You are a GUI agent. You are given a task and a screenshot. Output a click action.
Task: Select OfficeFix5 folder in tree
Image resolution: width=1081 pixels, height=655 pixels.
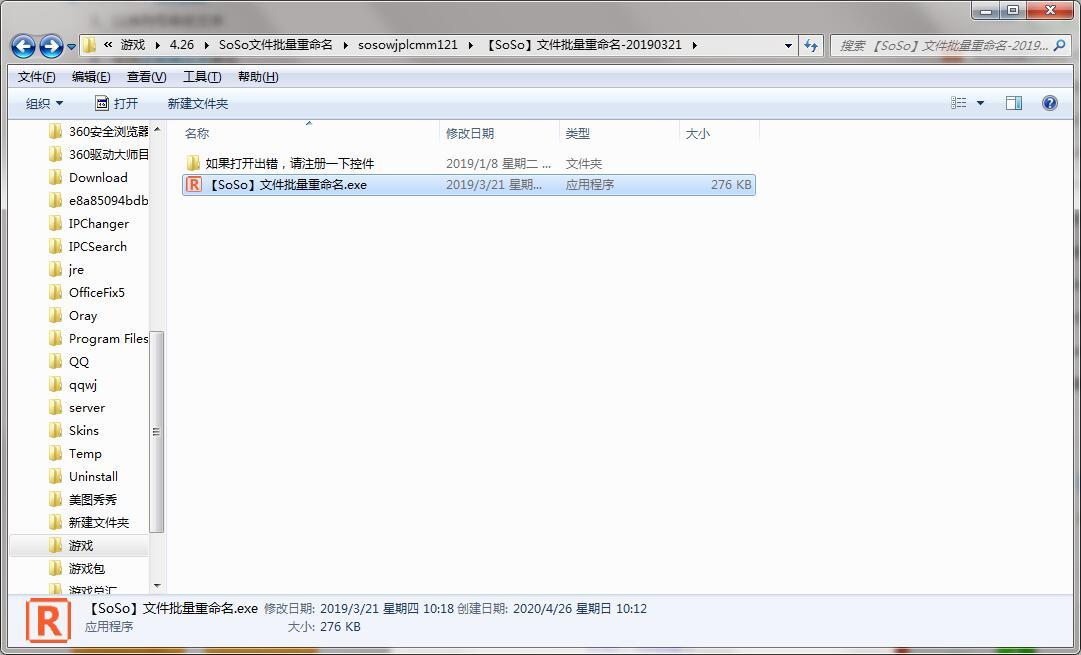tap(87, 292)
